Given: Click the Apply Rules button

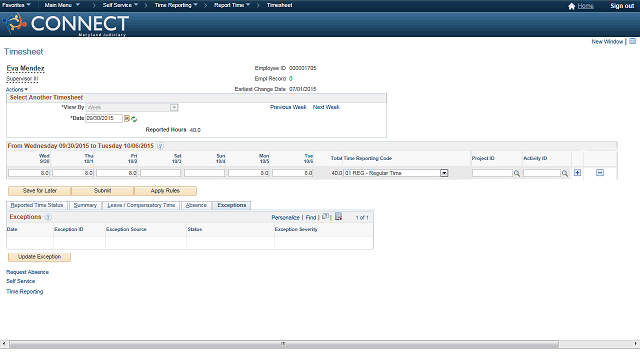Looking at the screenshot, I should click(x=165, y=191).
